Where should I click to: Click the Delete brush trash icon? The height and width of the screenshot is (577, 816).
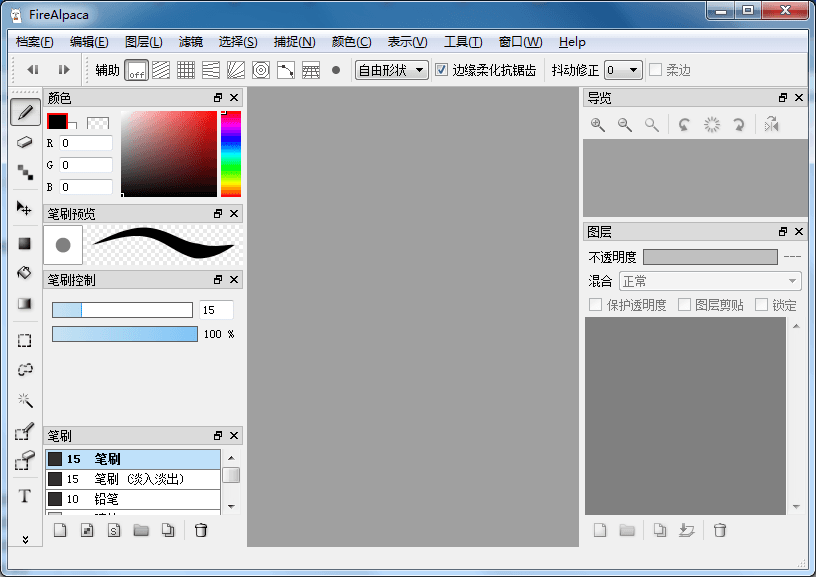[201, 530]
